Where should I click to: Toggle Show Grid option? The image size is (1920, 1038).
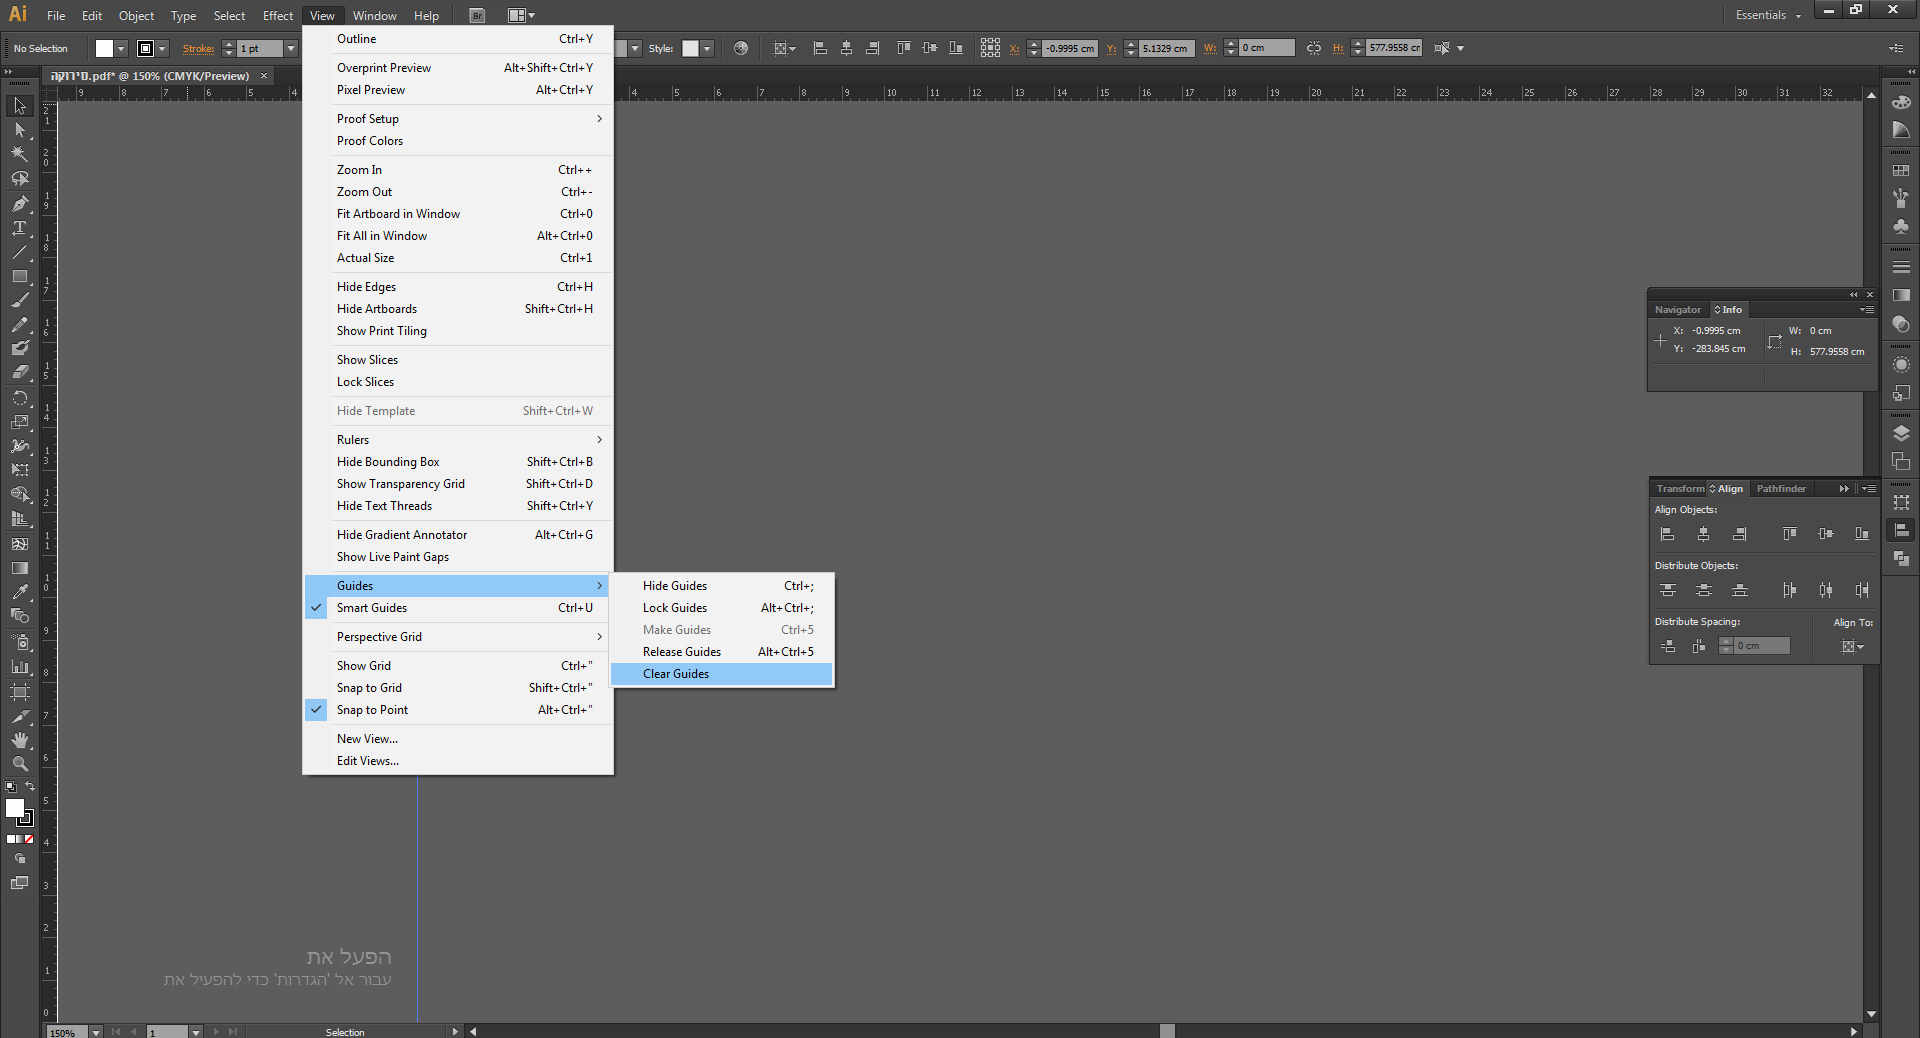click(x=458, y=666)
